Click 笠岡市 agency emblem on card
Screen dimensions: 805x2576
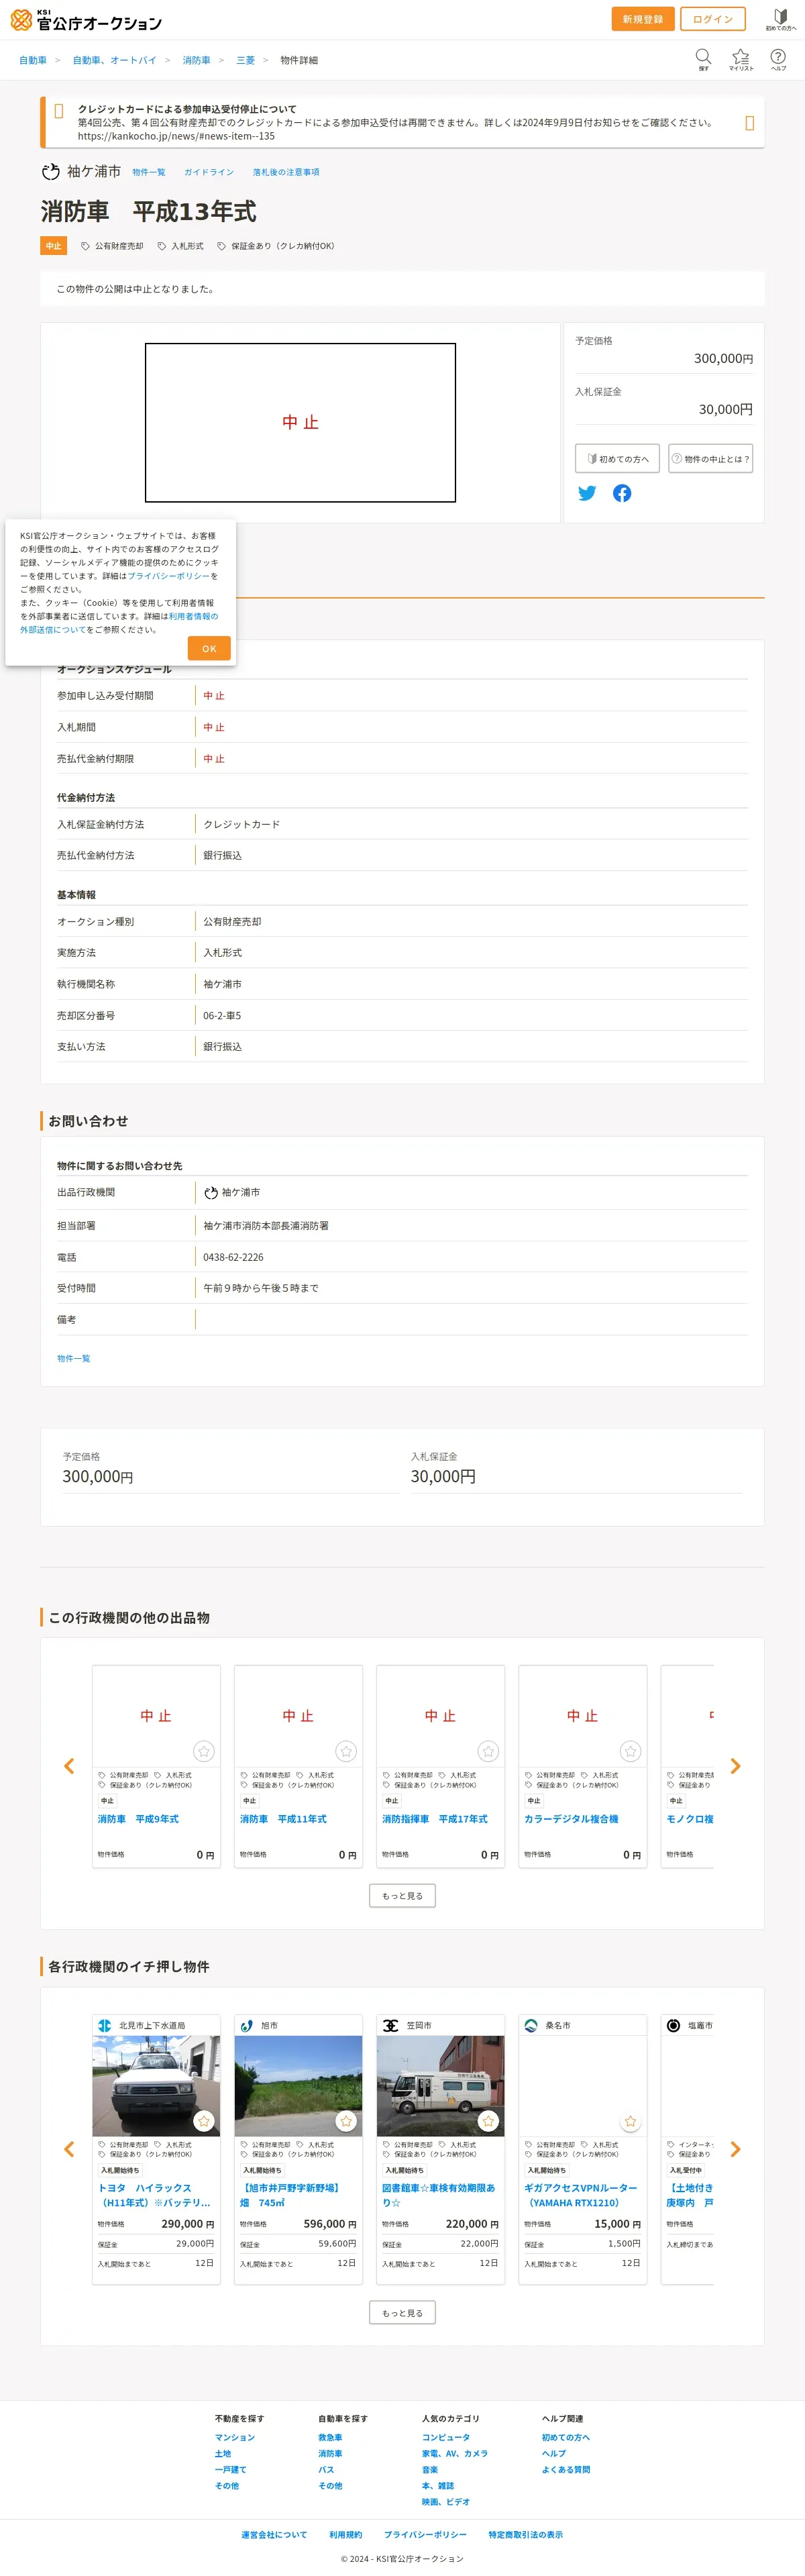[390, 2025]
